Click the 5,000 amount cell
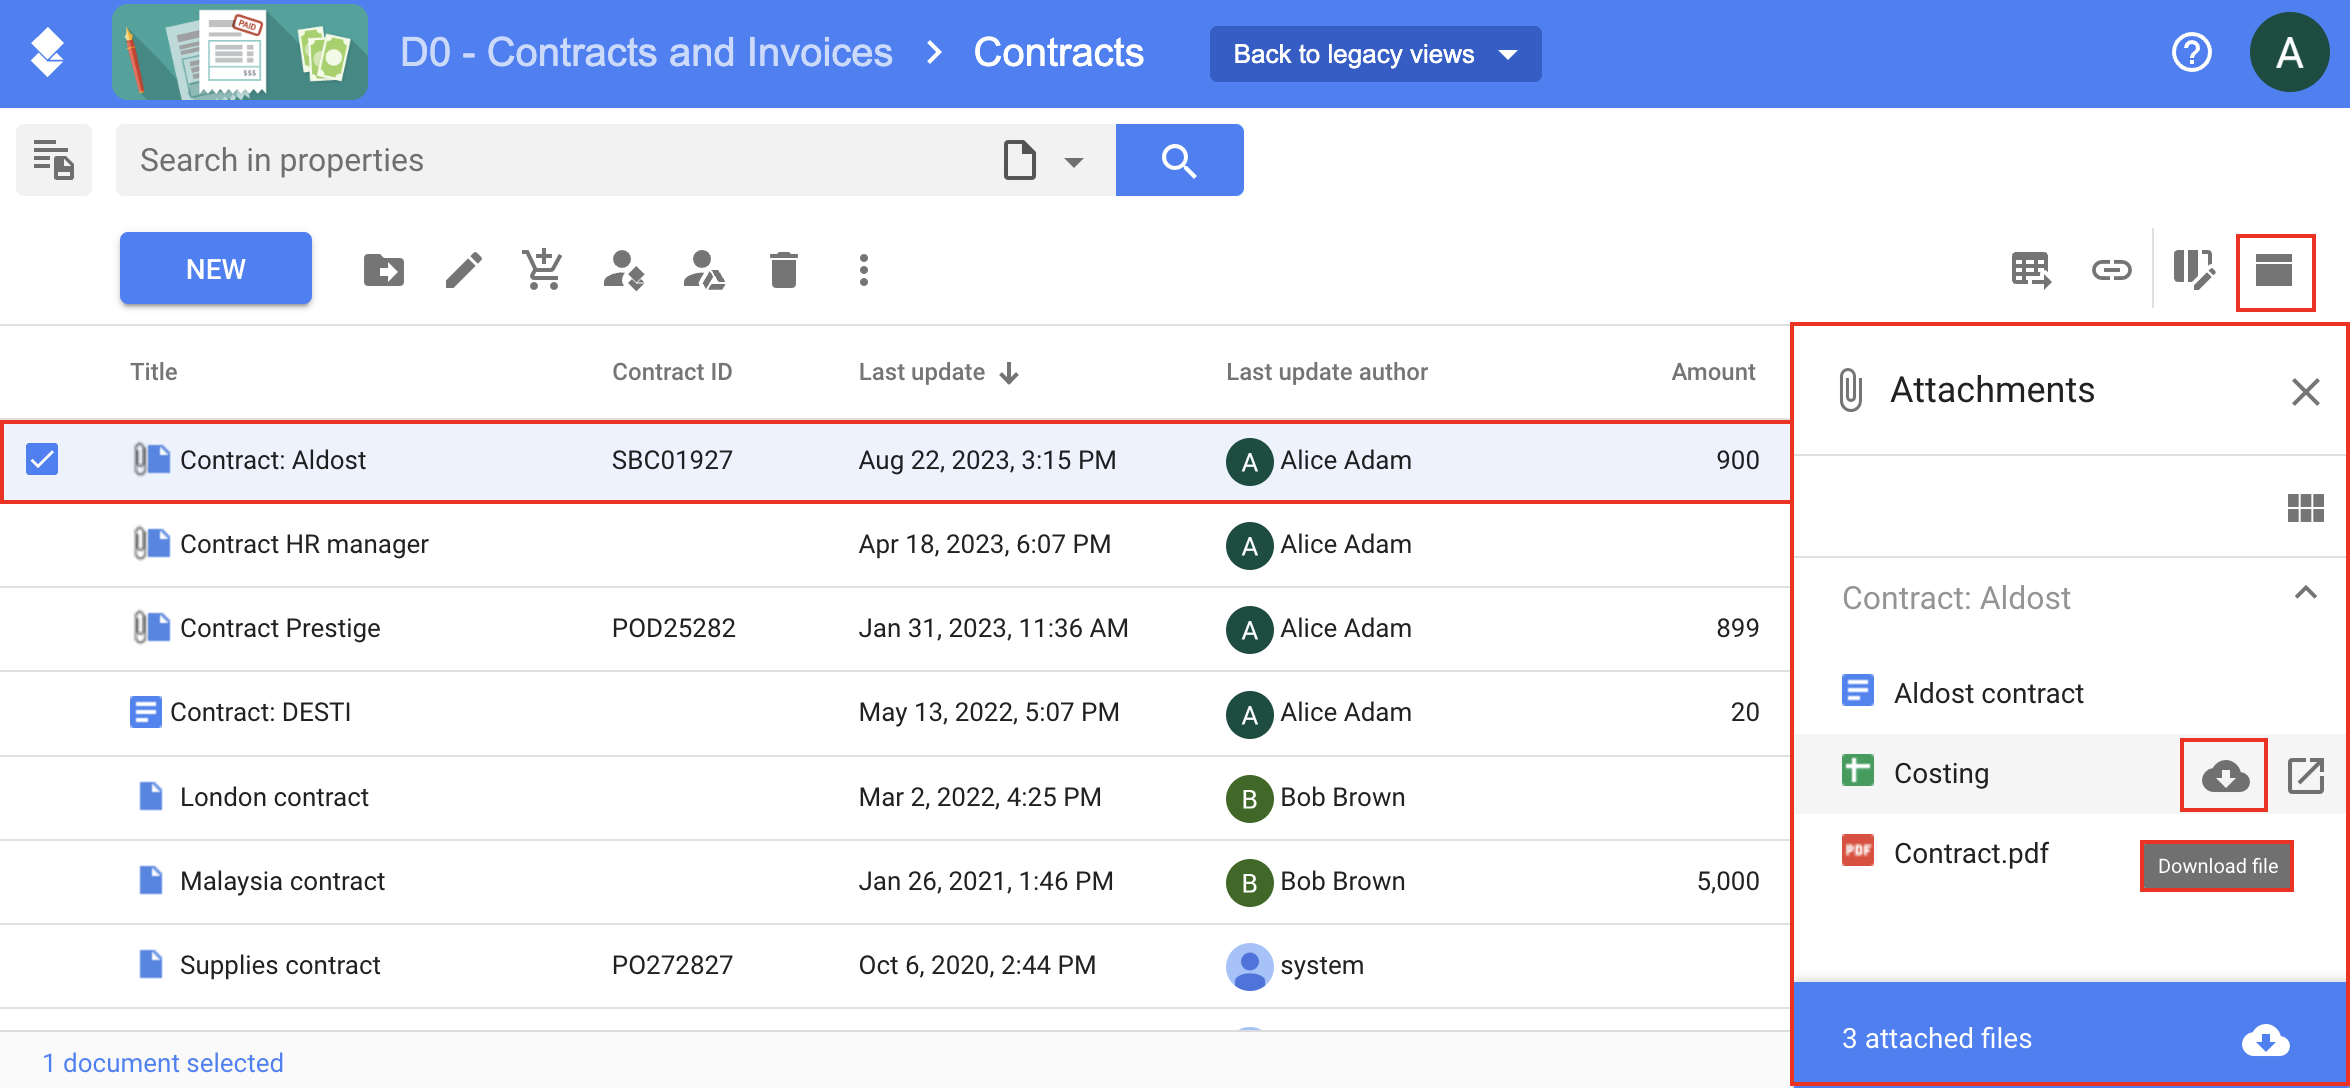The width and height of the screenshot is (2350, 1088). tap(1727, 881)
